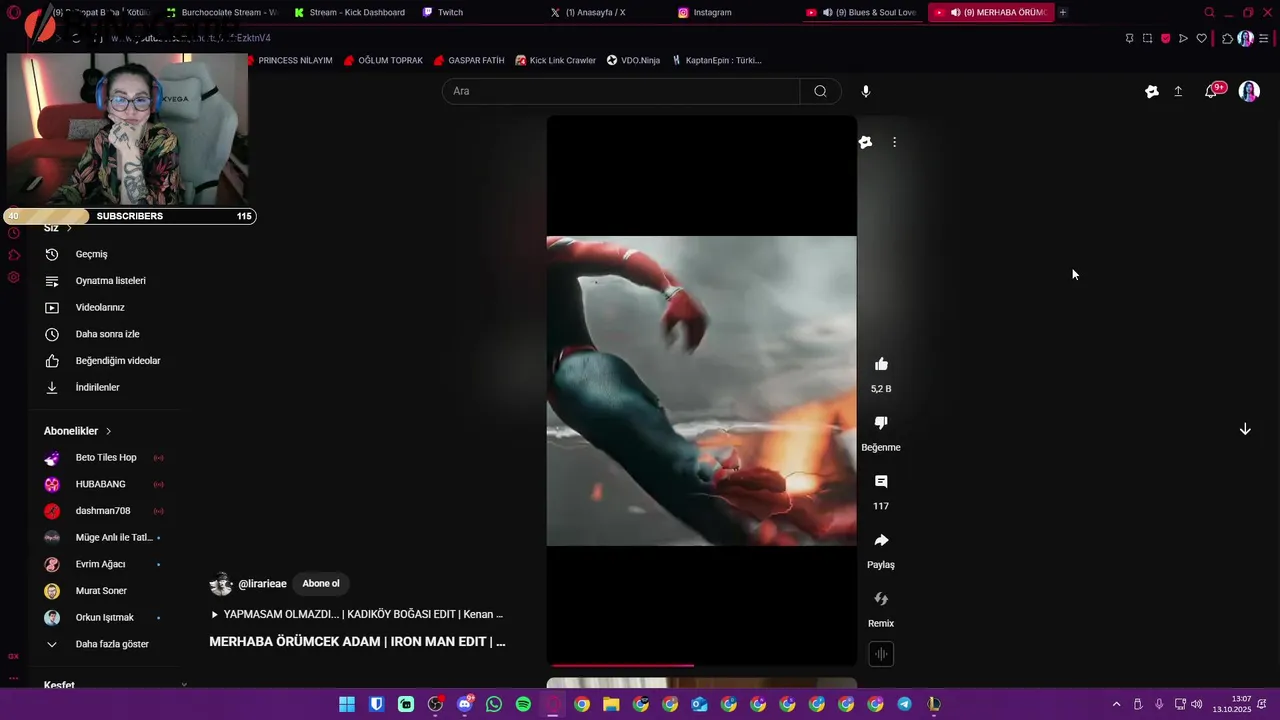Switch to the Stream - Kick Dashboard tab
This screenshot has width=1280, height=720.
350,13
